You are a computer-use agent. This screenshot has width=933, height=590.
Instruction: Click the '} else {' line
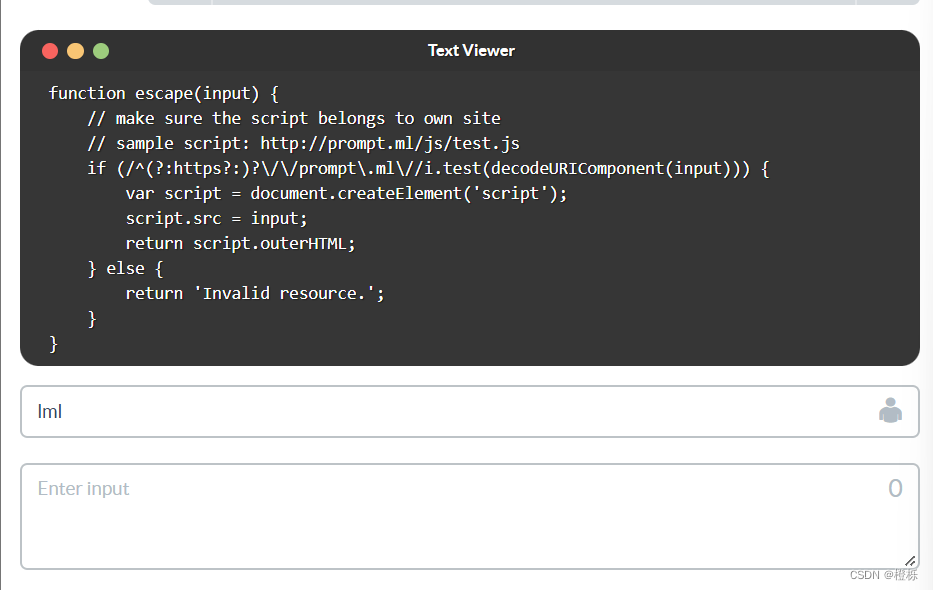click(126, 268)
